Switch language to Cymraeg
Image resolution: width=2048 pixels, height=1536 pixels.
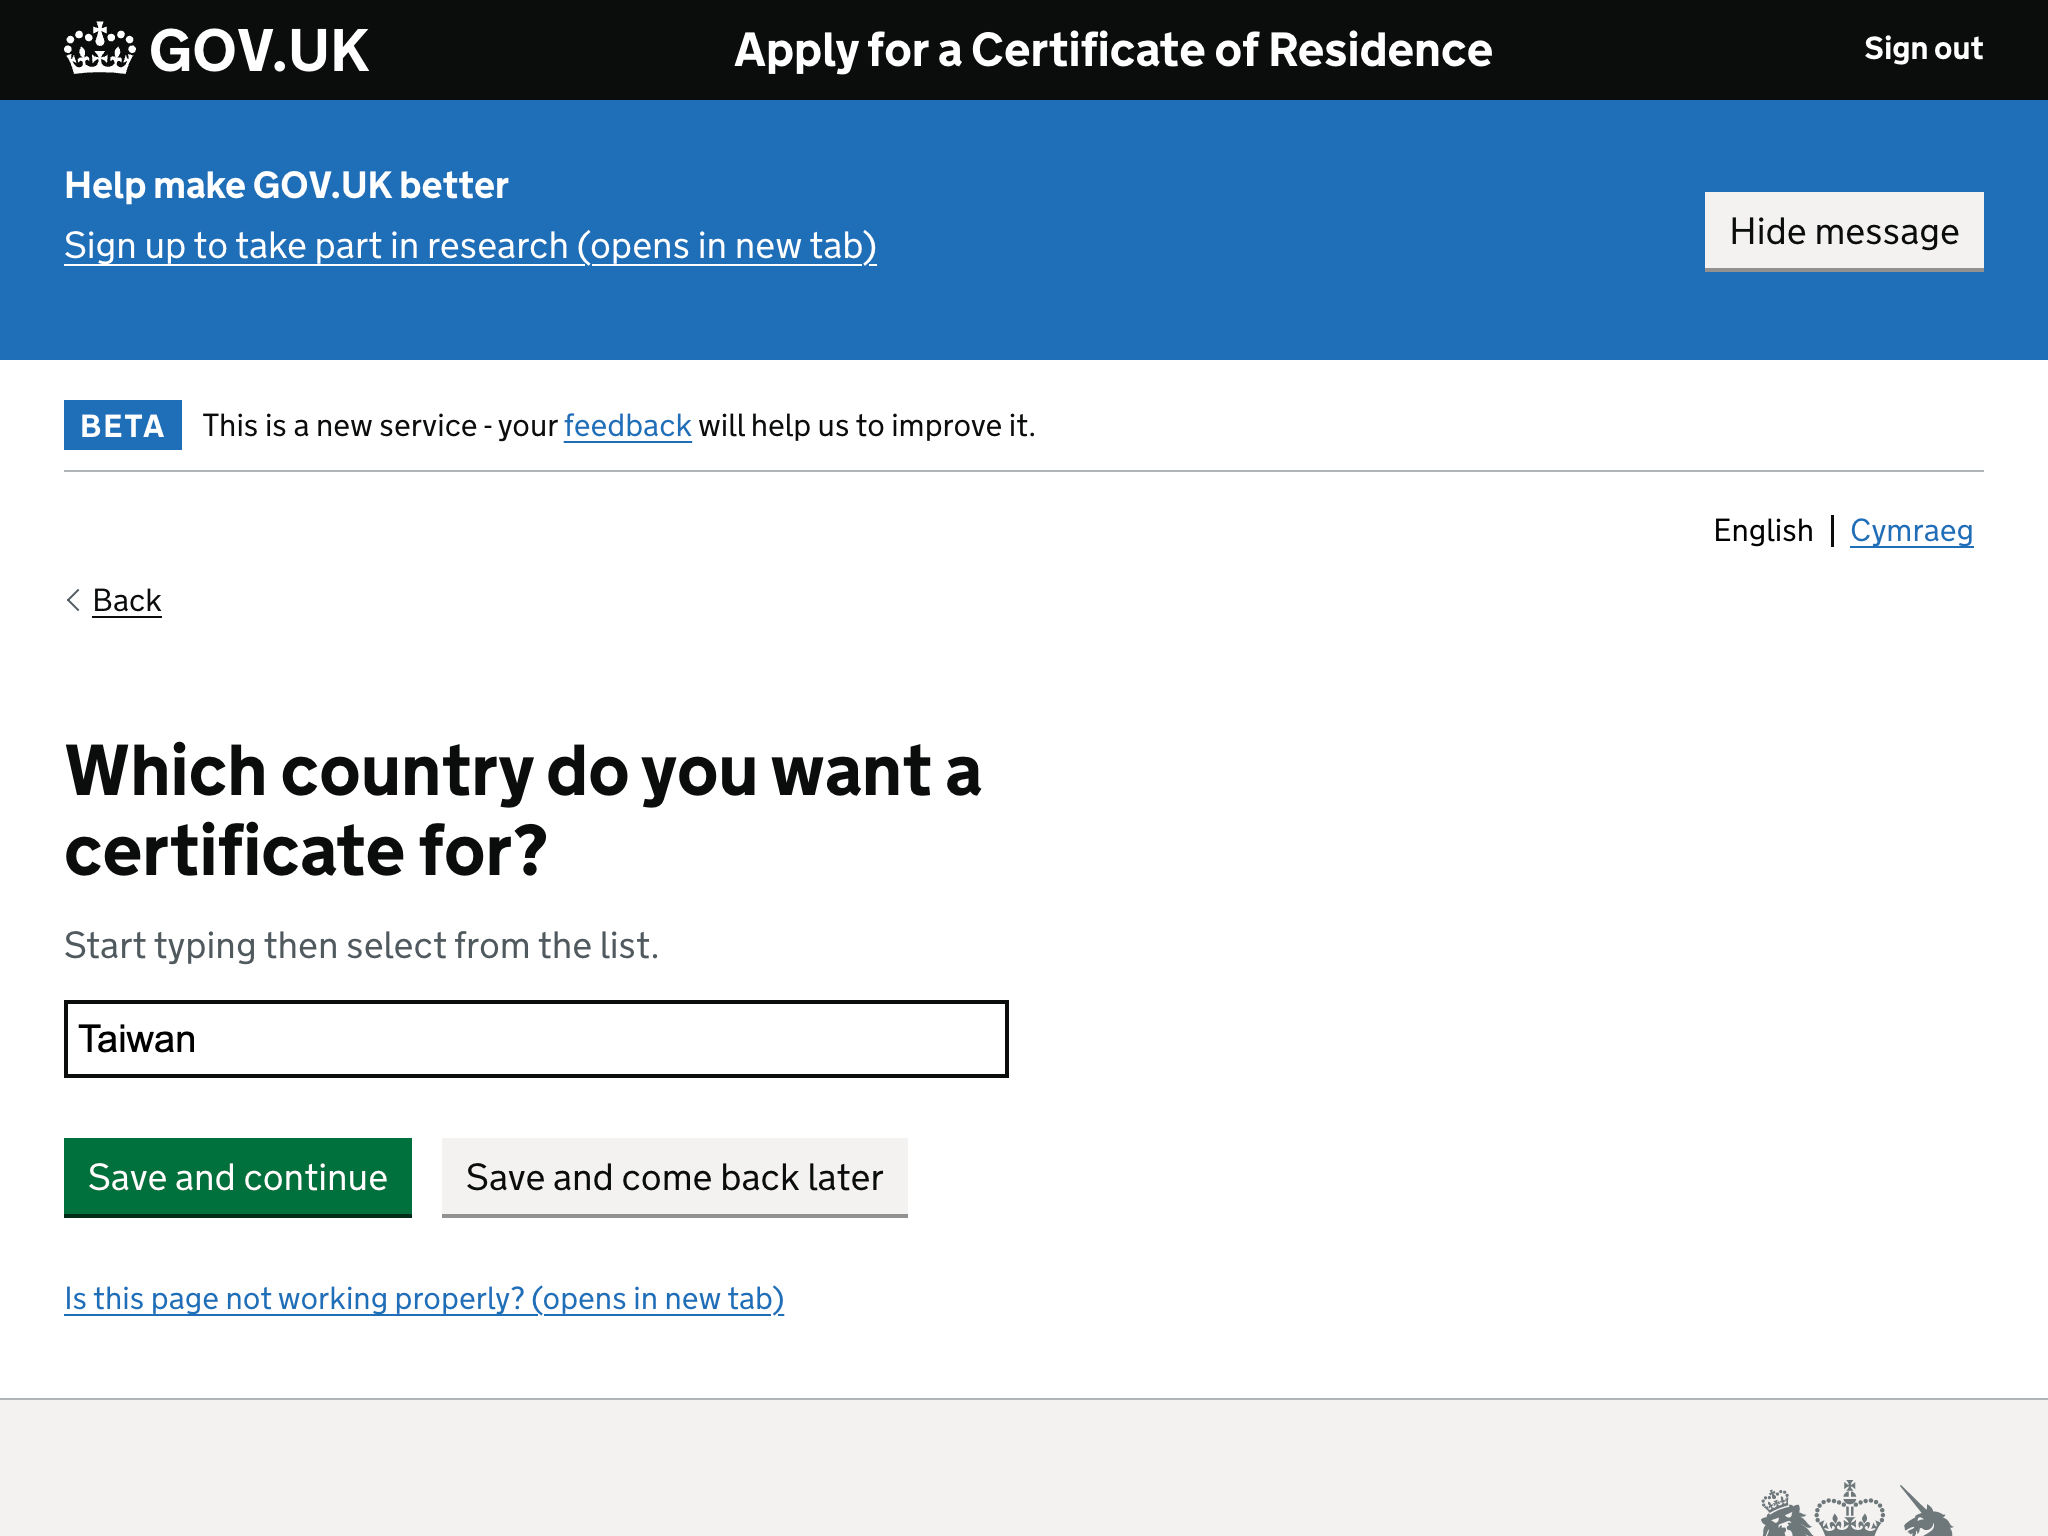1912,531
